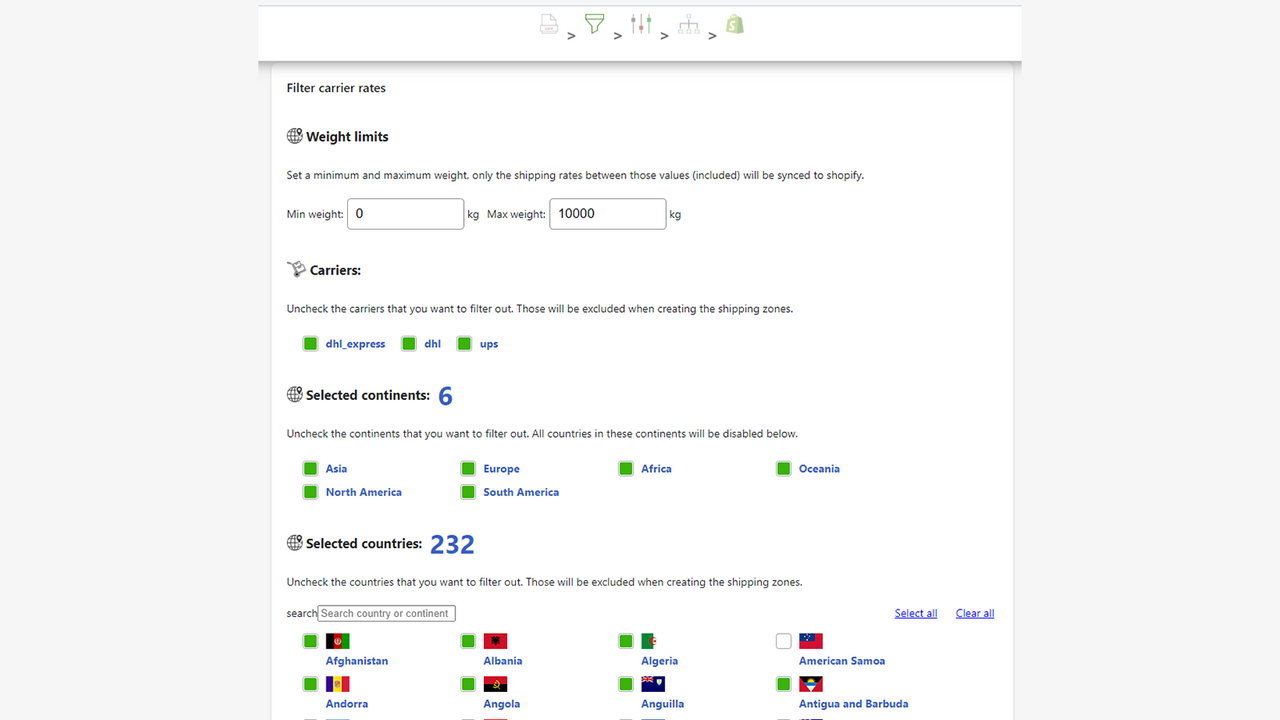This screenshot has width=1280, height=720.
Task: Click the Filter carrier rates heading
Action: [336, 88]
